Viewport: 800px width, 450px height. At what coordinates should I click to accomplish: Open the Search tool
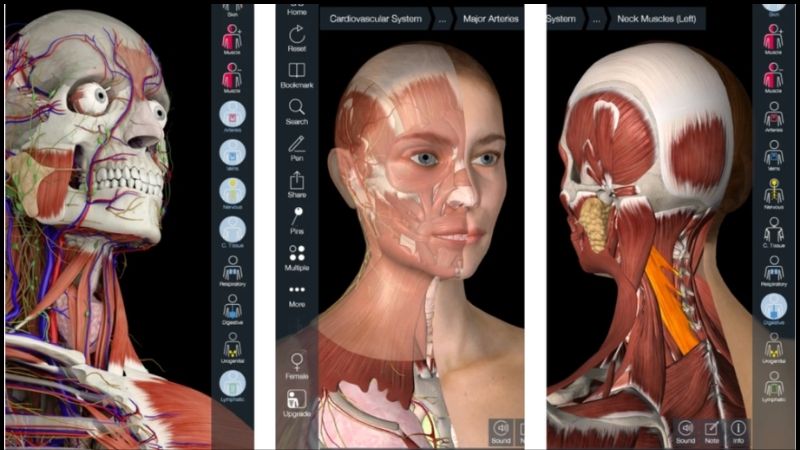(x=297, y=112)
